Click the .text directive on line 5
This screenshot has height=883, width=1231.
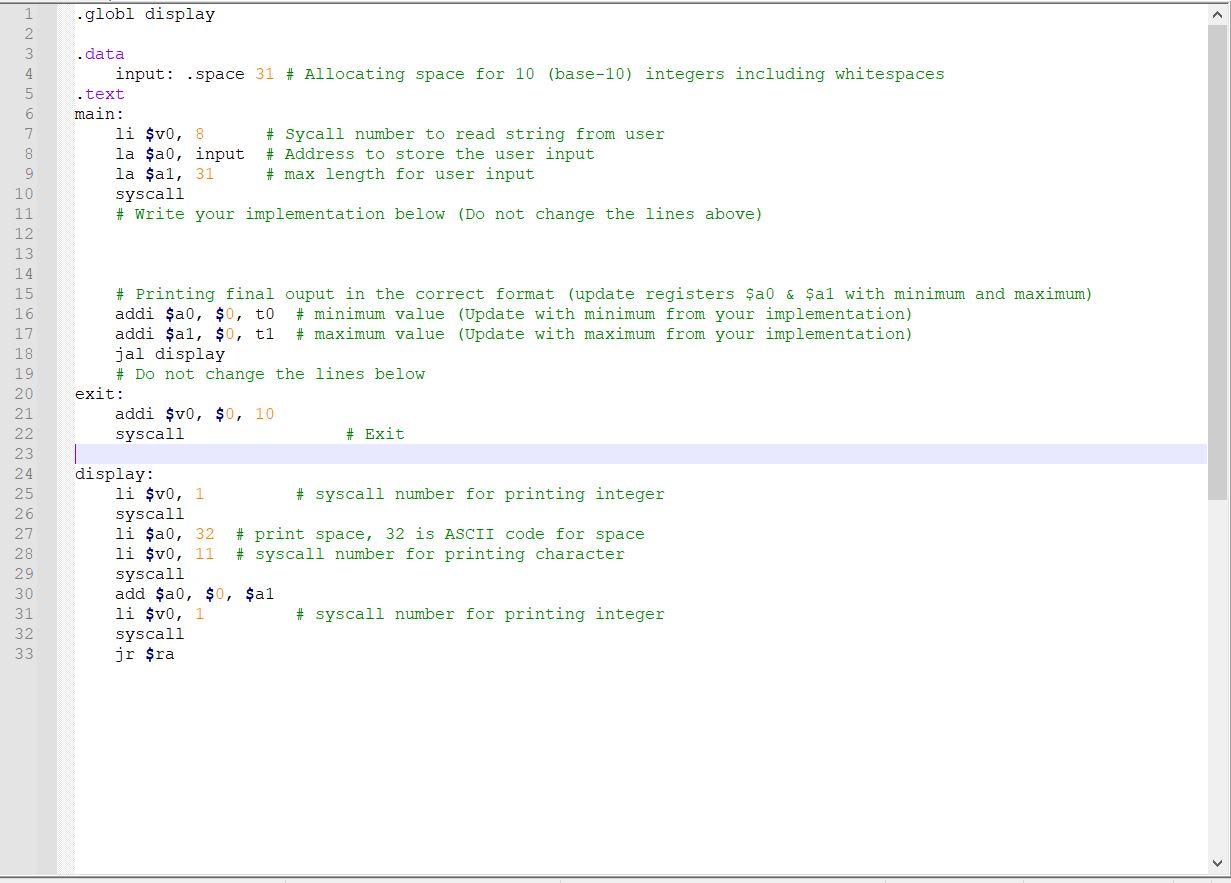(x=99, y=93)
